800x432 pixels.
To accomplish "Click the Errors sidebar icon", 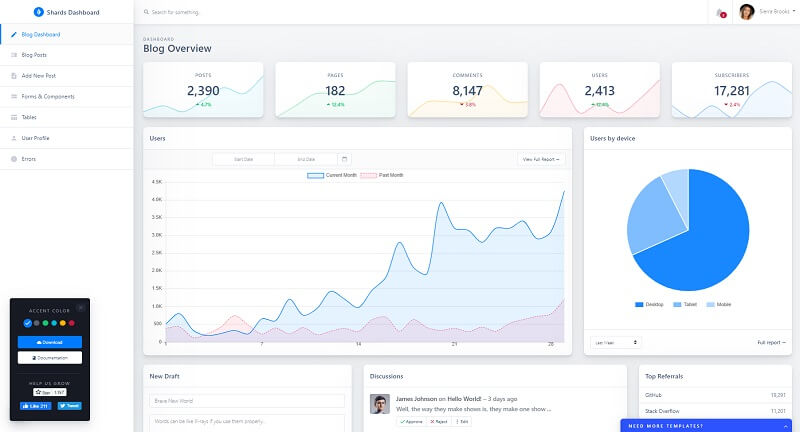I will click(13, 159).
